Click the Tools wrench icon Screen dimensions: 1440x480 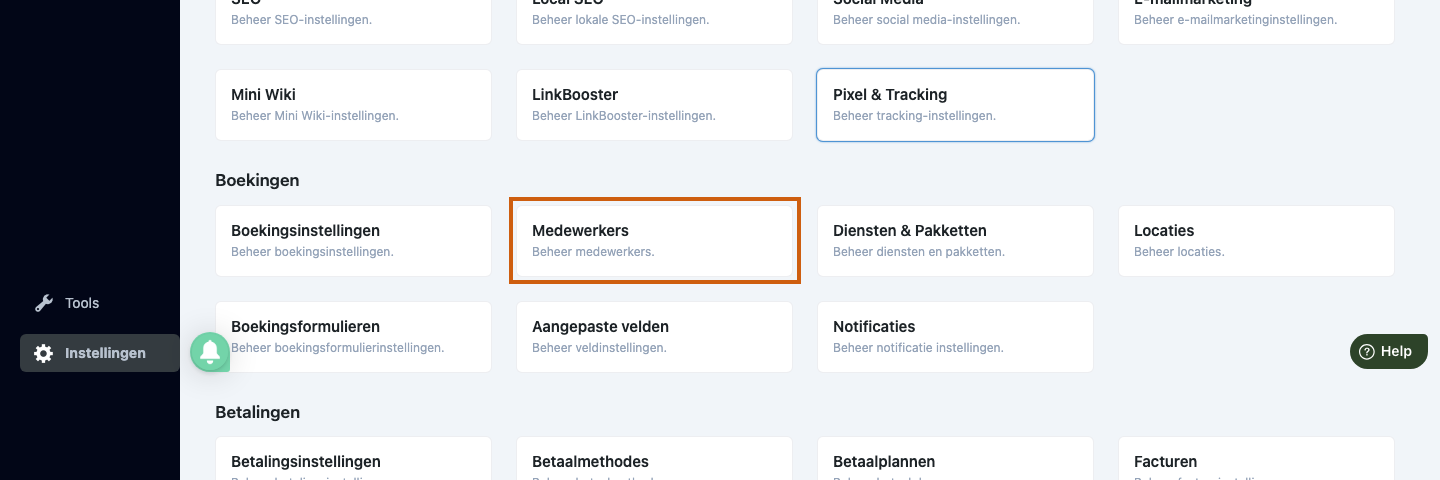43,303
